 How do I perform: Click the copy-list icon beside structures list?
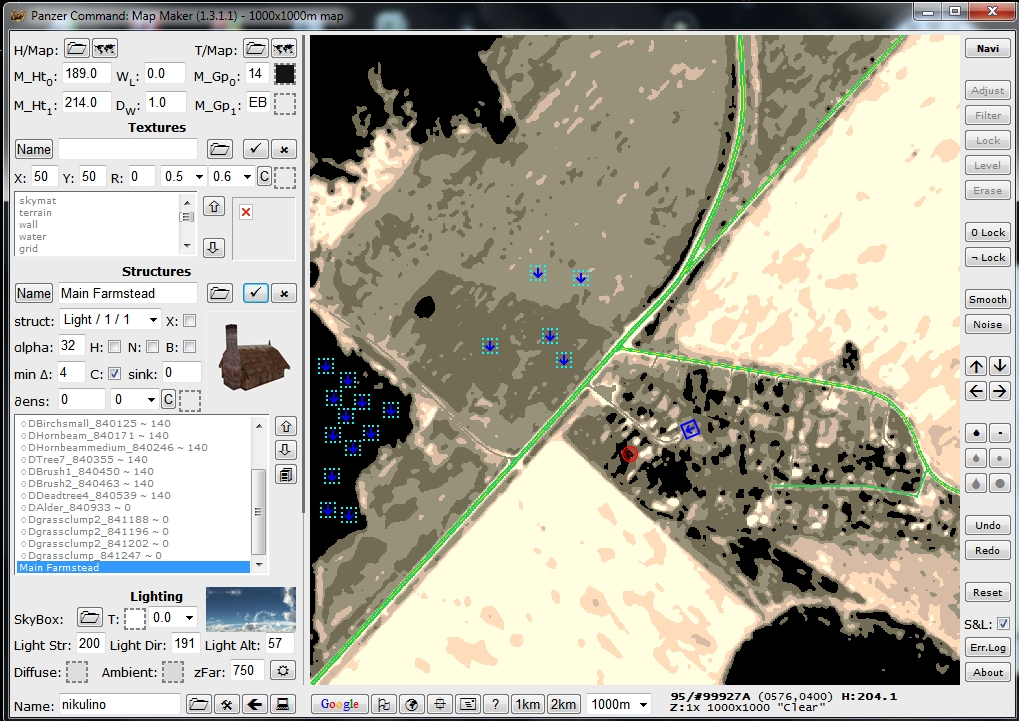(x=286, y=475)
